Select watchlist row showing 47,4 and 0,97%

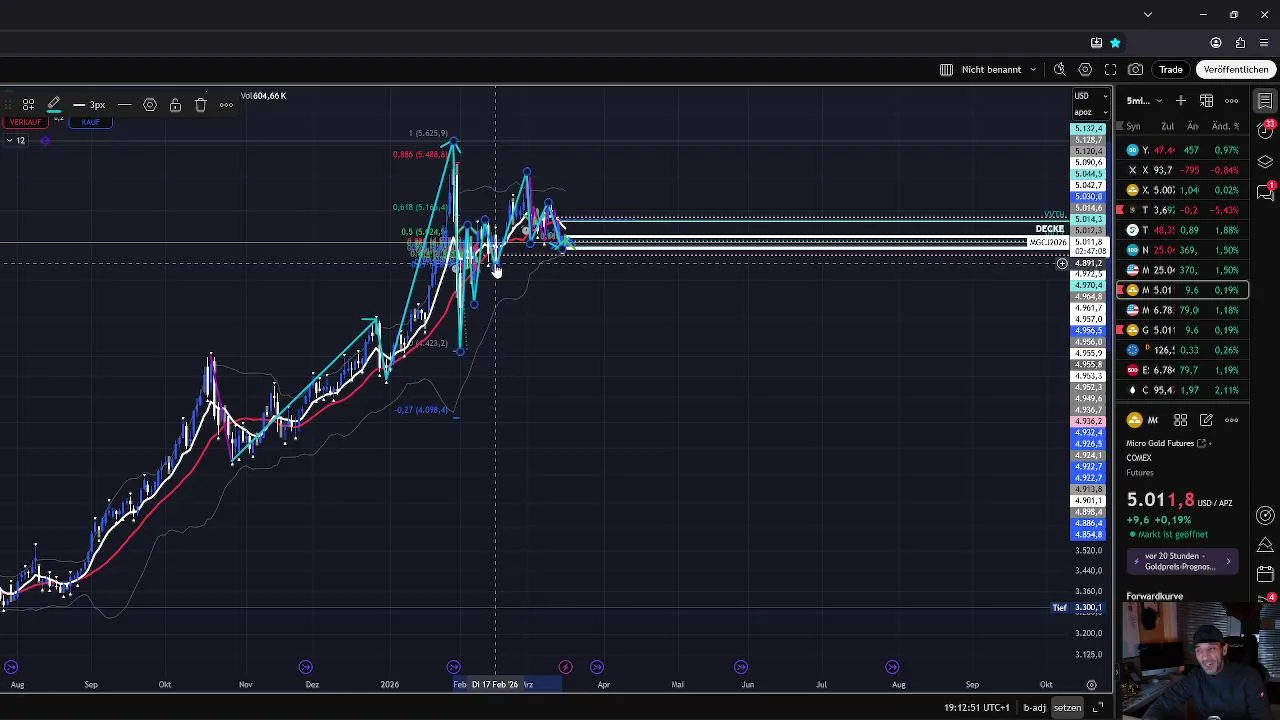(x=1183, y=150)
